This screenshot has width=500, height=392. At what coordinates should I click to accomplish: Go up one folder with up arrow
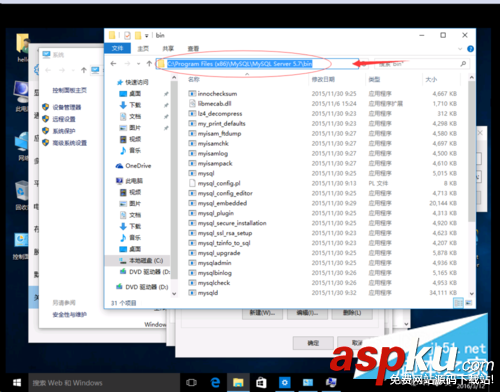pos(149,63)
